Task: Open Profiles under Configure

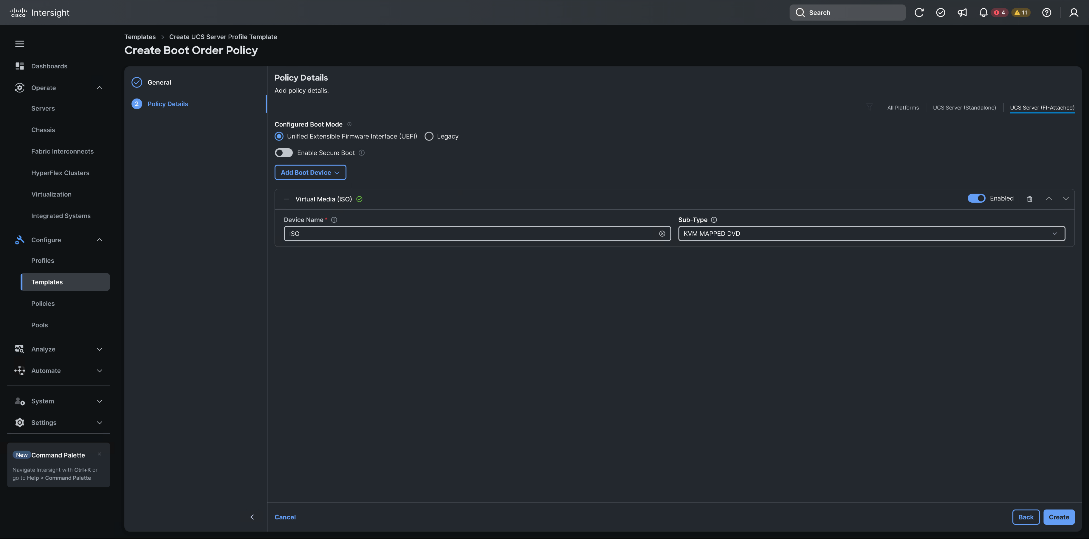Action: click(x=42, y=261)
